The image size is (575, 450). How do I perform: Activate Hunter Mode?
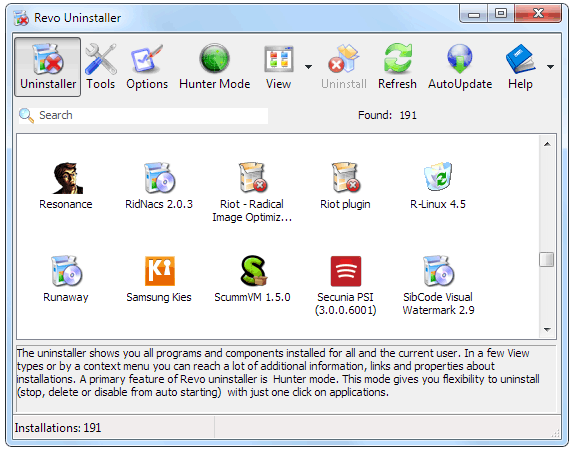pos(215,67)
